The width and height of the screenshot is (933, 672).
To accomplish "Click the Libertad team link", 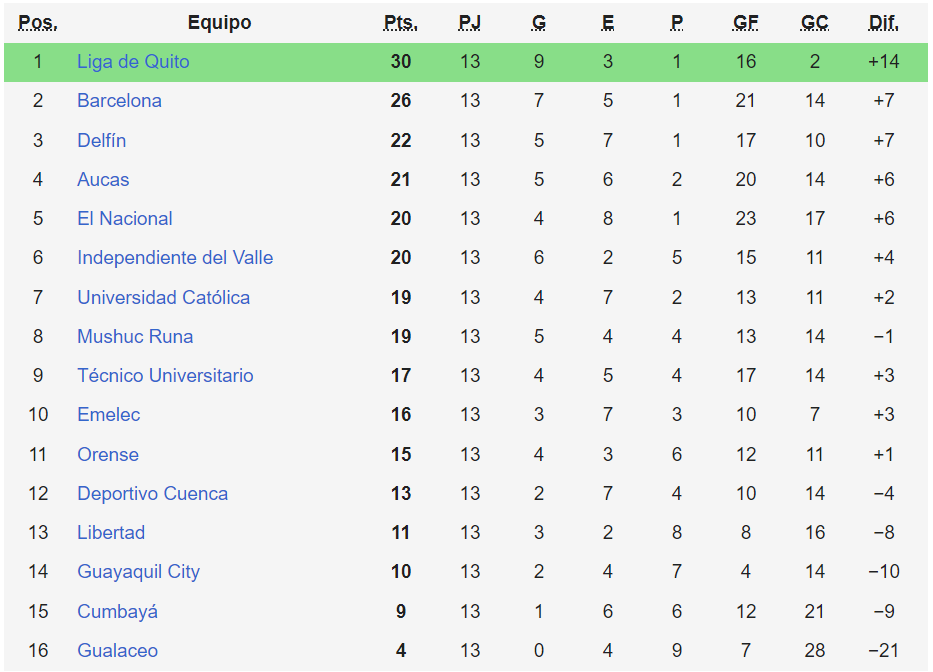I will 111,533.
